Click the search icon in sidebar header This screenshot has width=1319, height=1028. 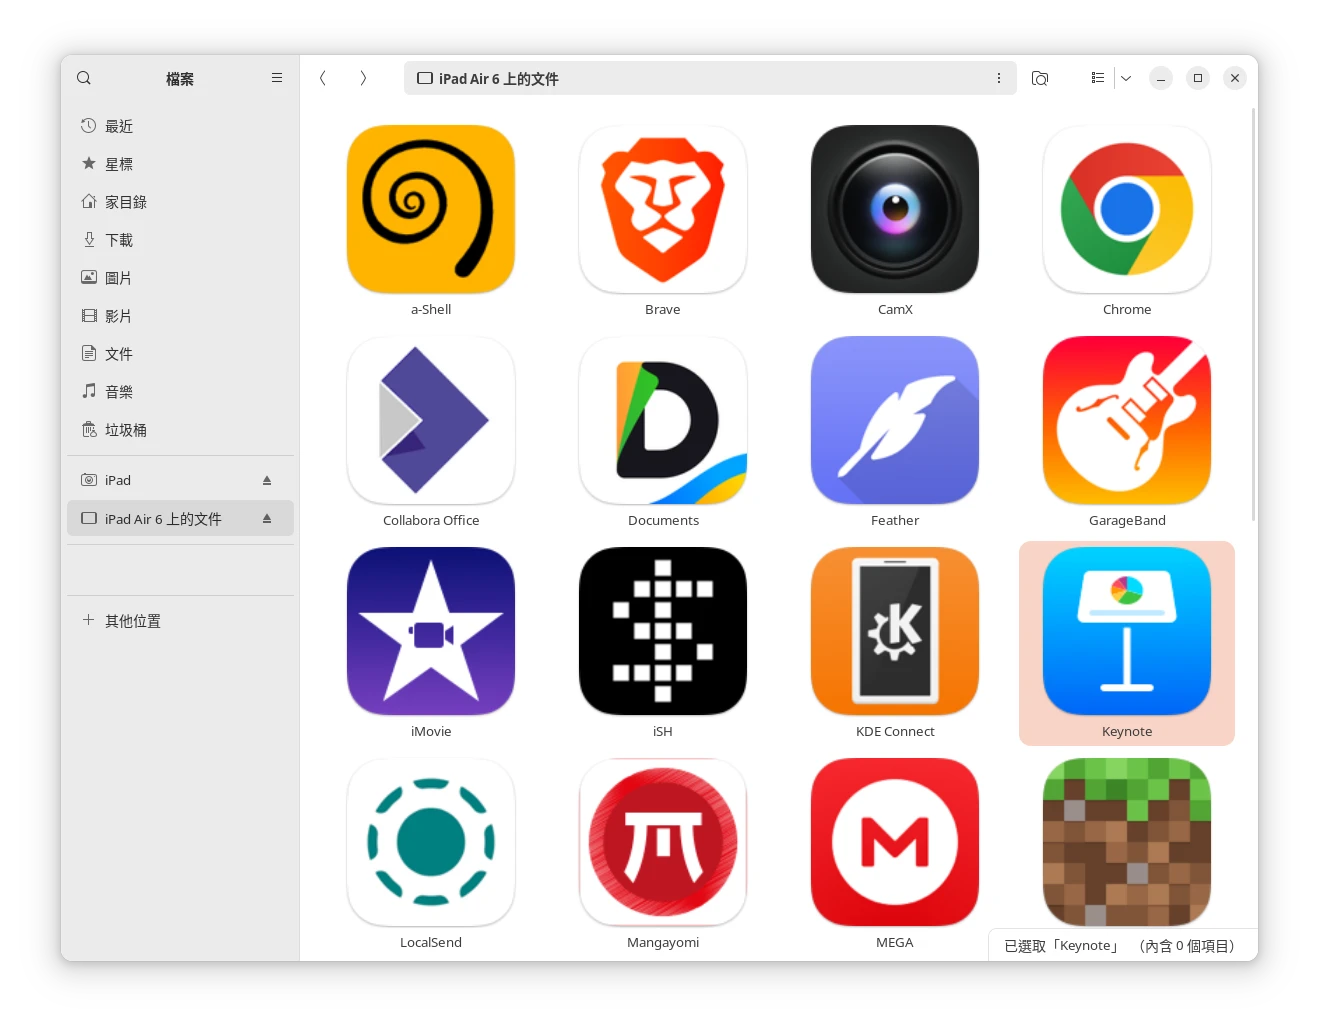tap(84, 78)
